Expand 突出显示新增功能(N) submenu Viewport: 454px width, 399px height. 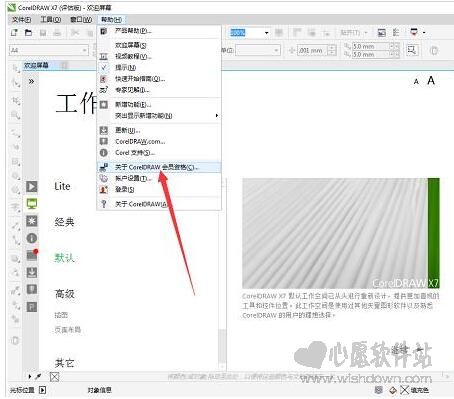[x=159, y=116]
